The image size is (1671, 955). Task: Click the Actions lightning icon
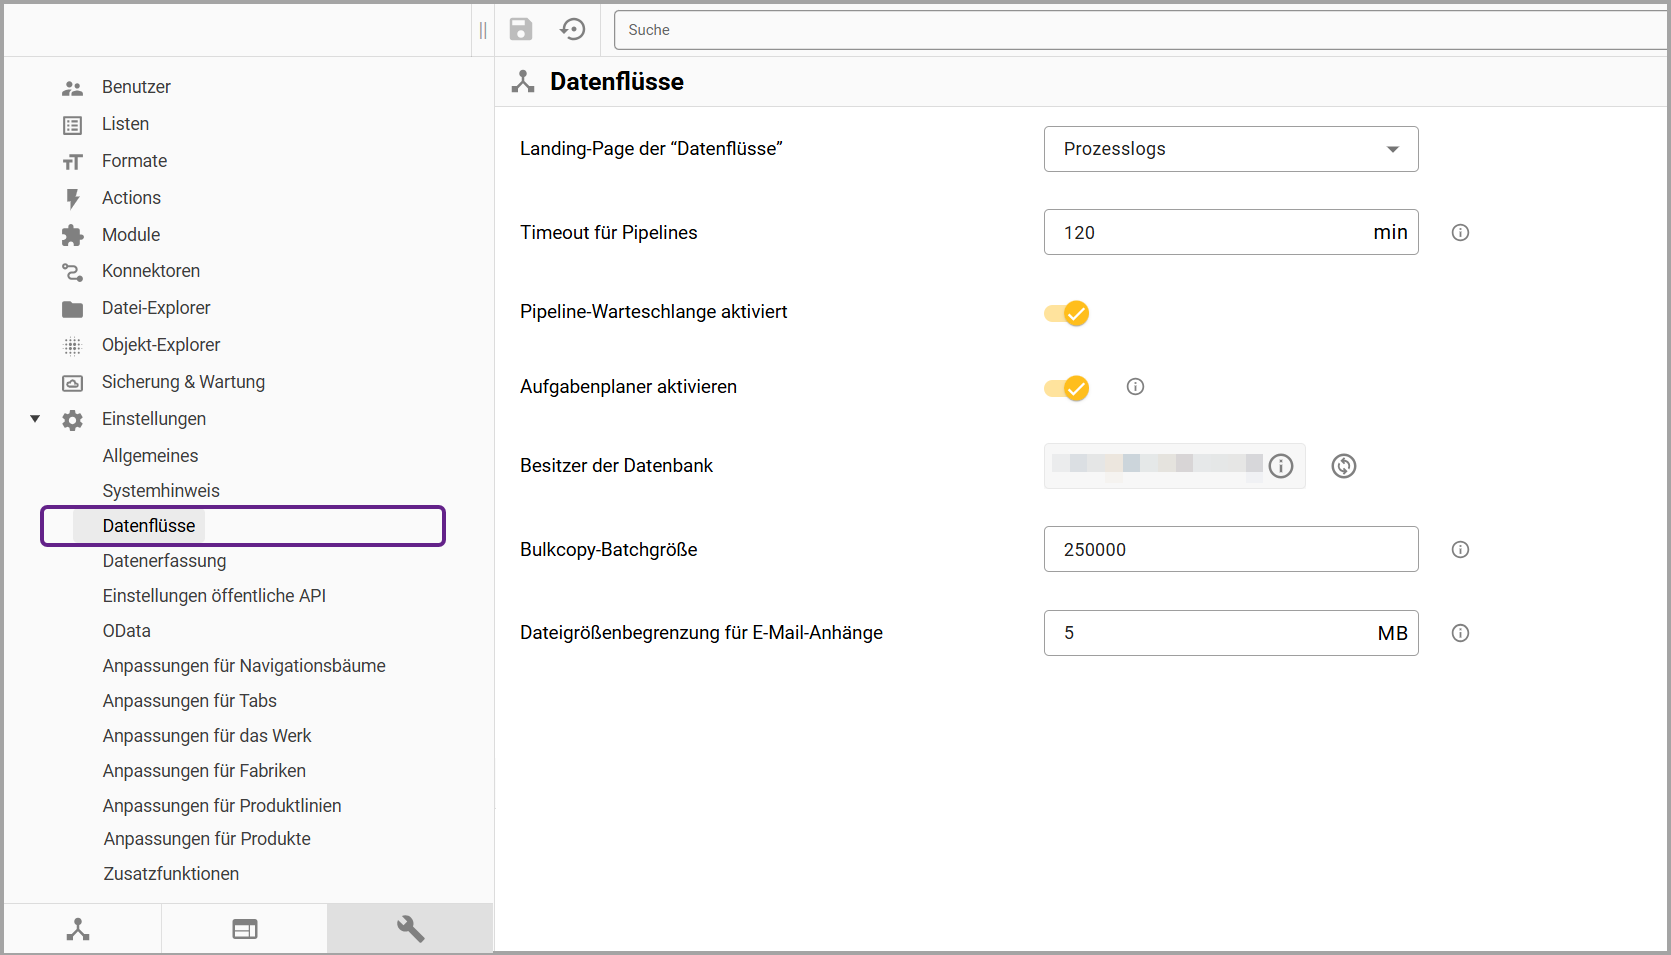[72, 199]
